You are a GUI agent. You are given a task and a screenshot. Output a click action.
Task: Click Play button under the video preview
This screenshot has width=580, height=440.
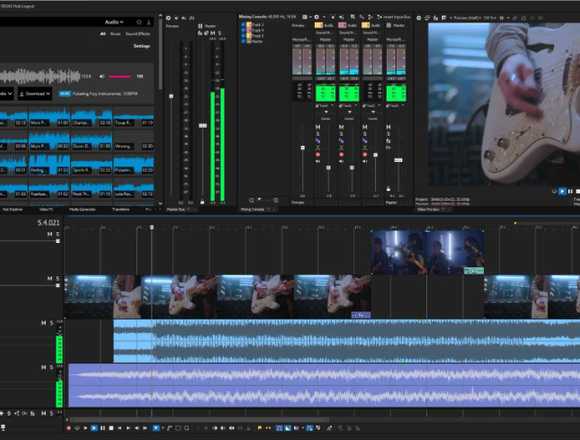click(x=562, y=191)
